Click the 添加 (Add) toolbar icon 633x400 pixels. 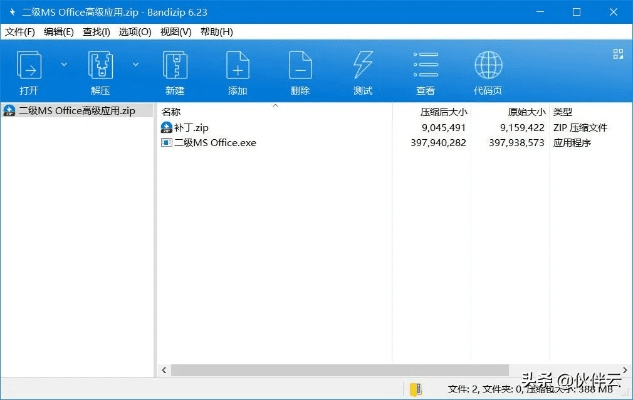pos(237,67)
